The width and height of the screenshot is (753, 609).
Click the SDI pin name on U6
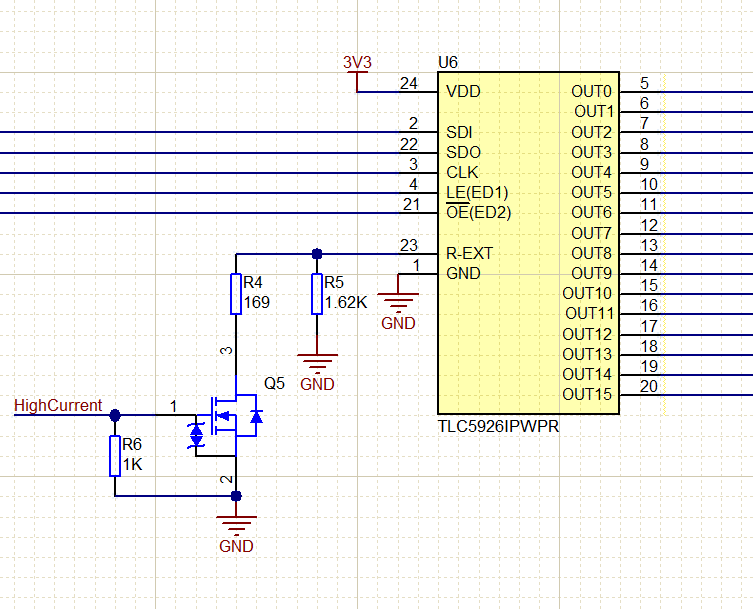click(x=460, y=132)
